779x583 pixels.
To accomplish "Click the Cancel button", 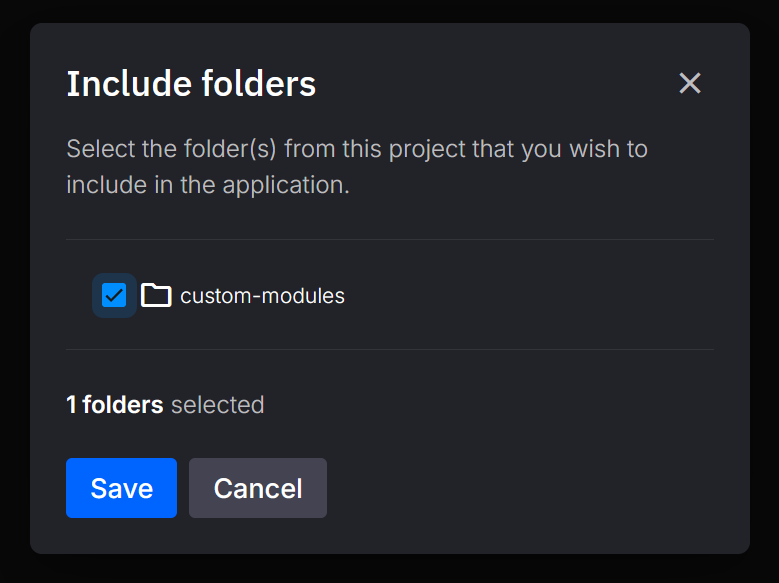I will [258, 488].
